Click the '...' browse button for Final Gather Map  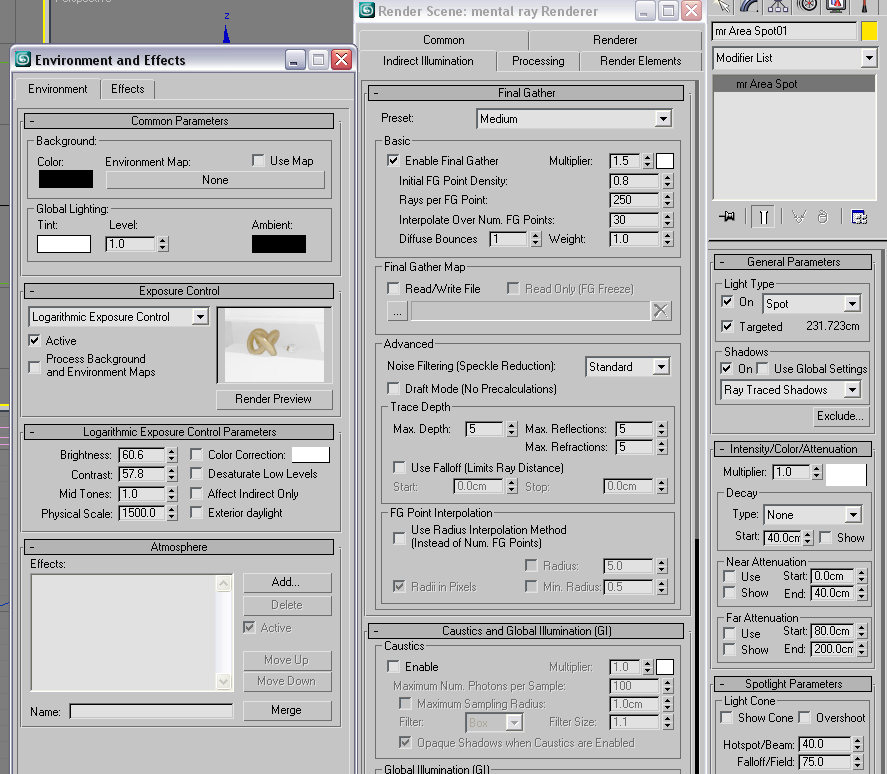pos(398,311)
